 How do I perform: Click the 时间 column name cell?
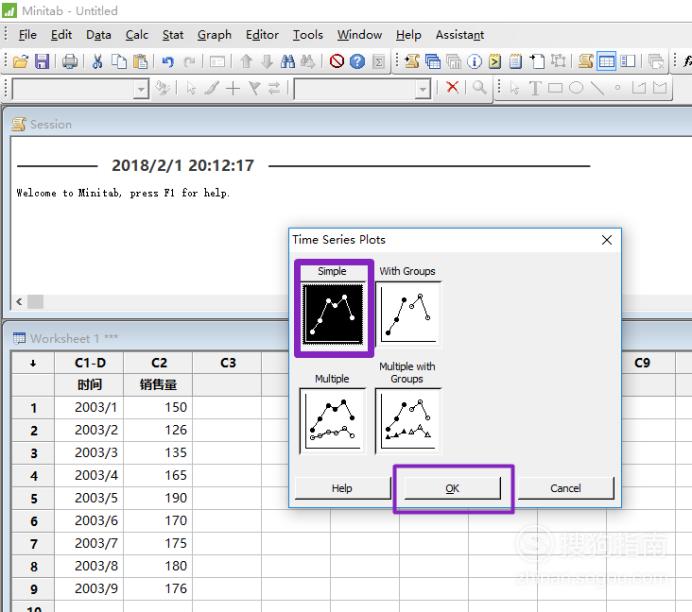(x=90, y=385)
